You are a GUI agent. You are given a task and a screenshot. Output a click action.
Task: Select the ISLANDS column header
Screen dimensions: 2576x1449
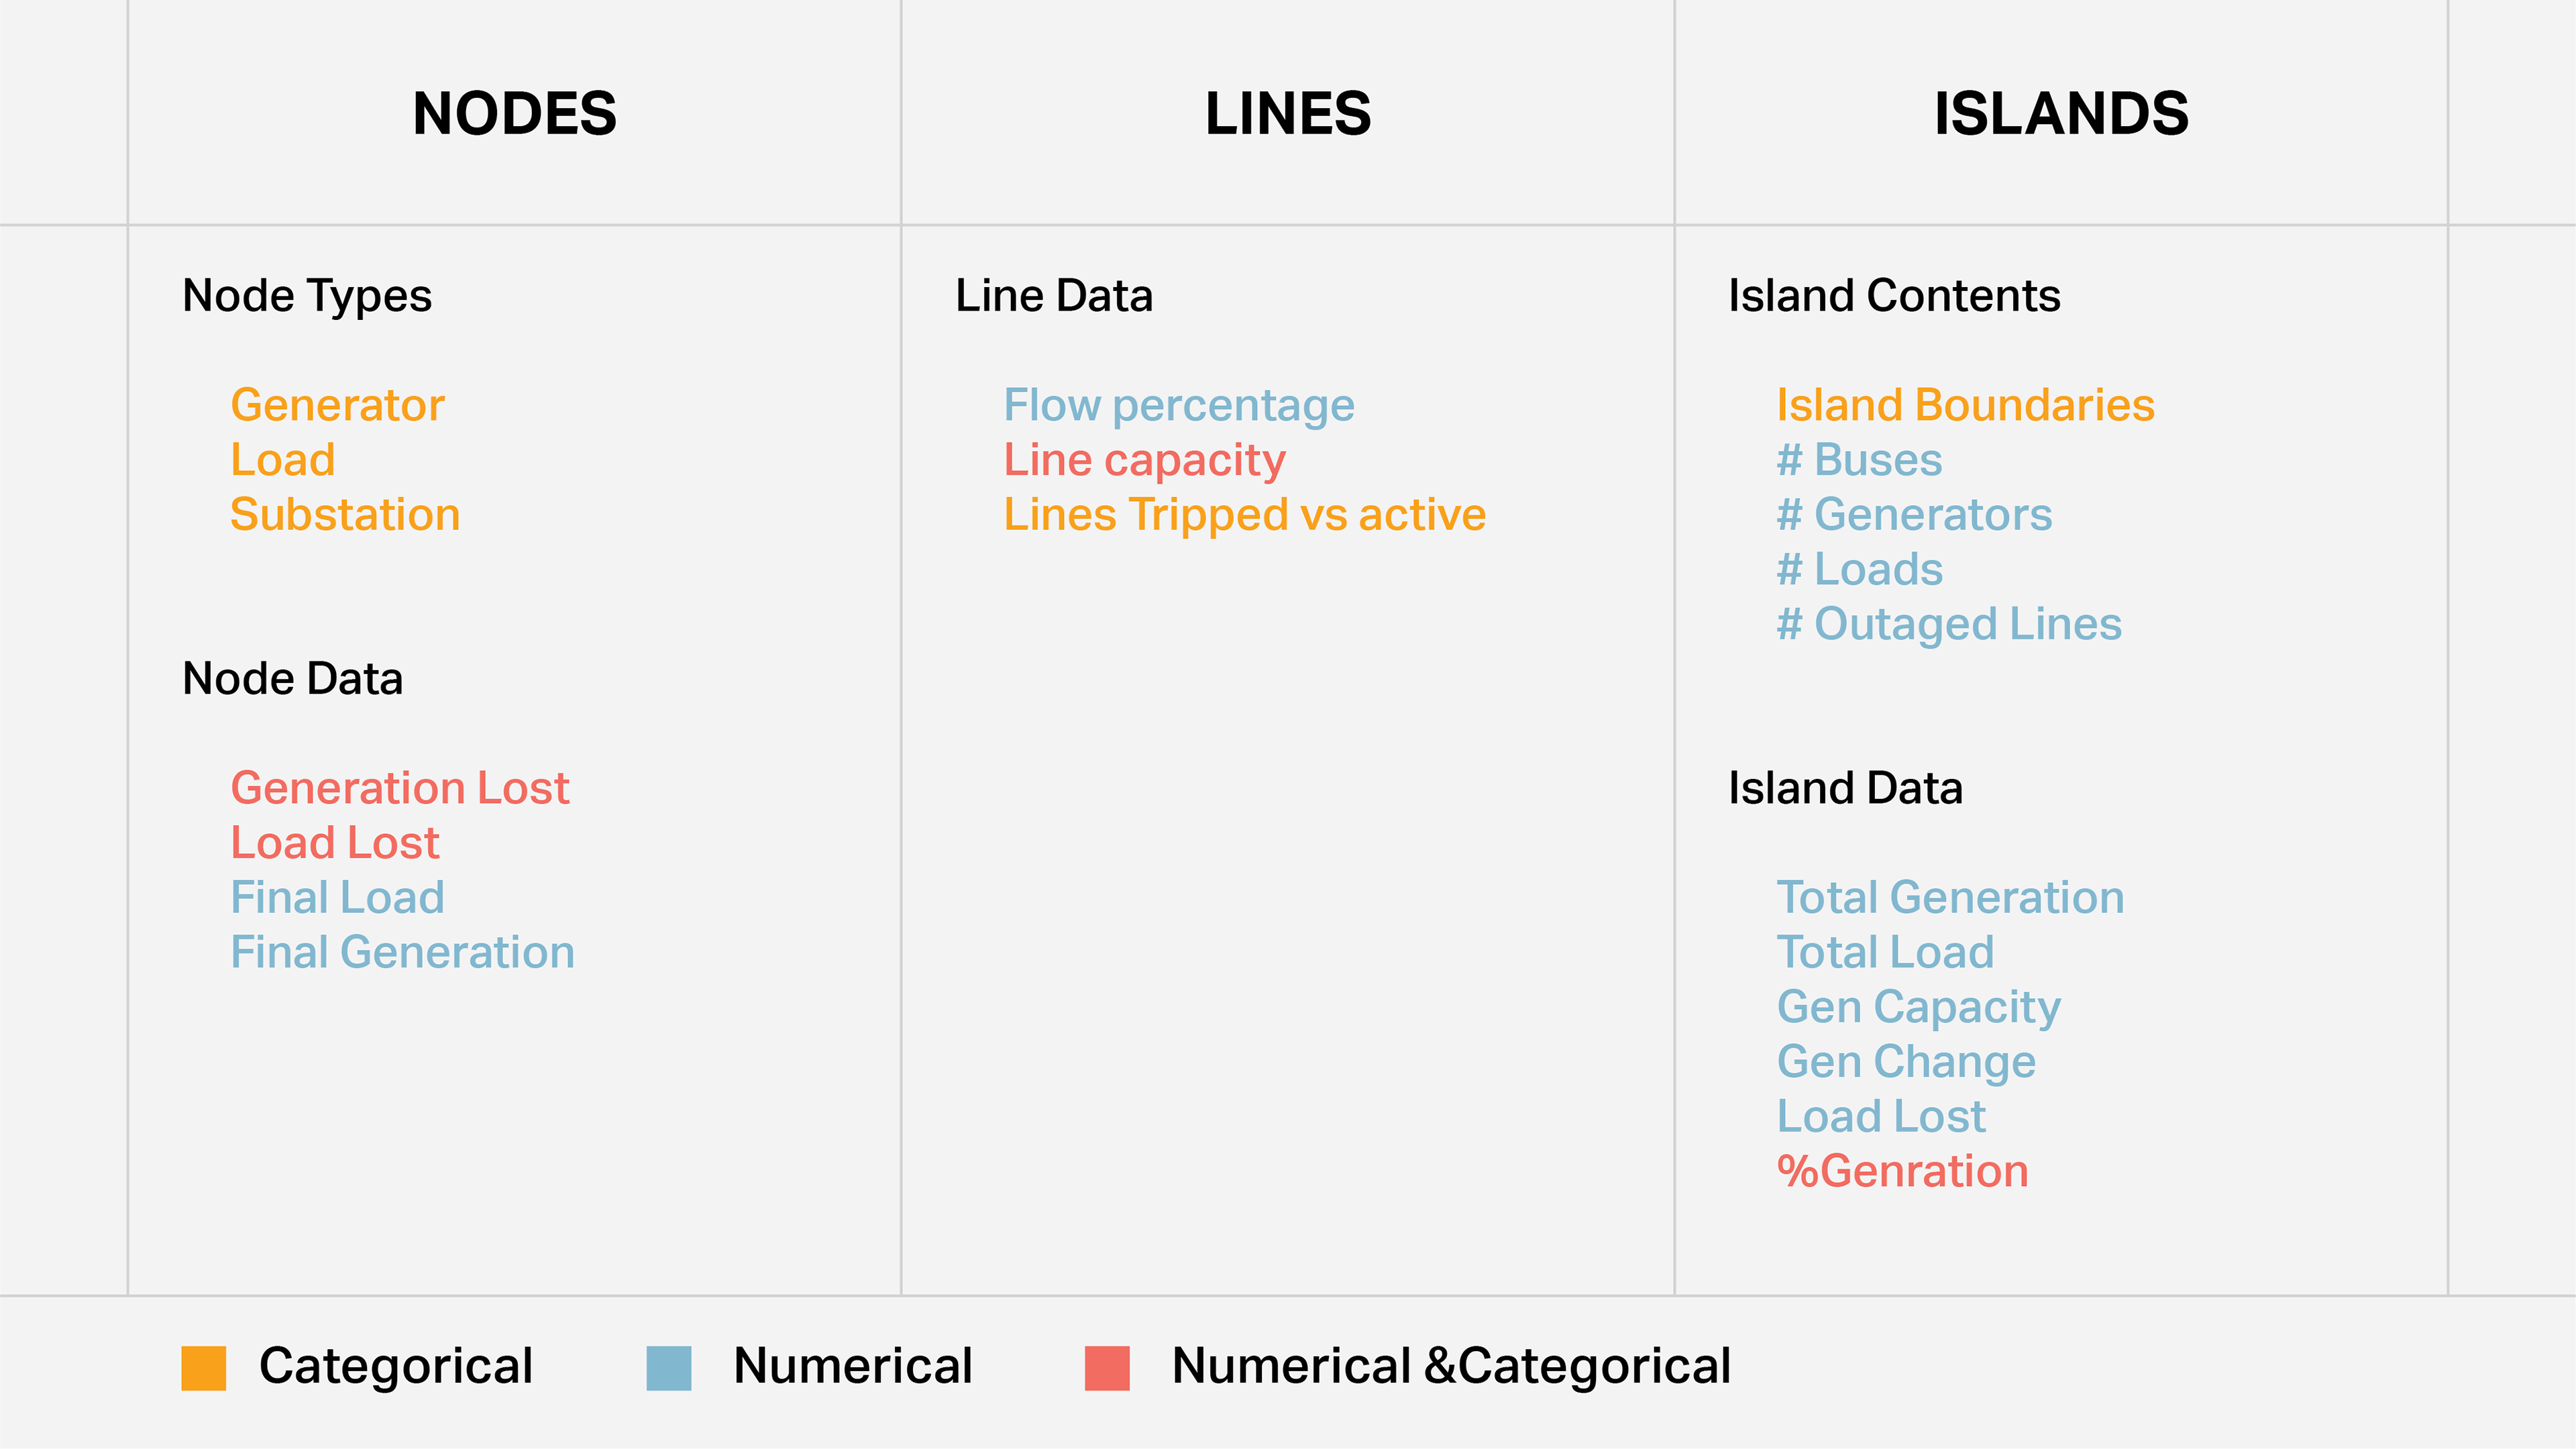(x=2061, y=113)
